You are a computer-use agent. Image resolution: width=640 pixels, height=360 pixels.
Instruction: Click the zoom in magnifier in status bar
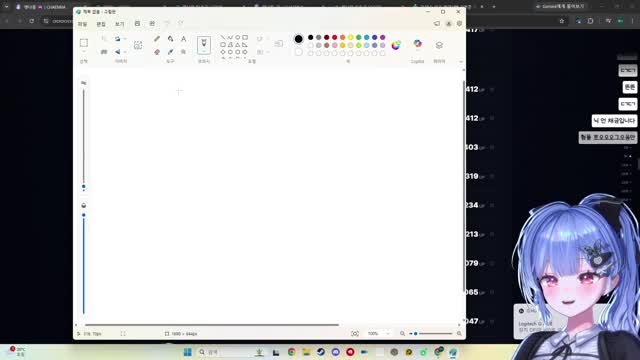(x=459, y=333)
